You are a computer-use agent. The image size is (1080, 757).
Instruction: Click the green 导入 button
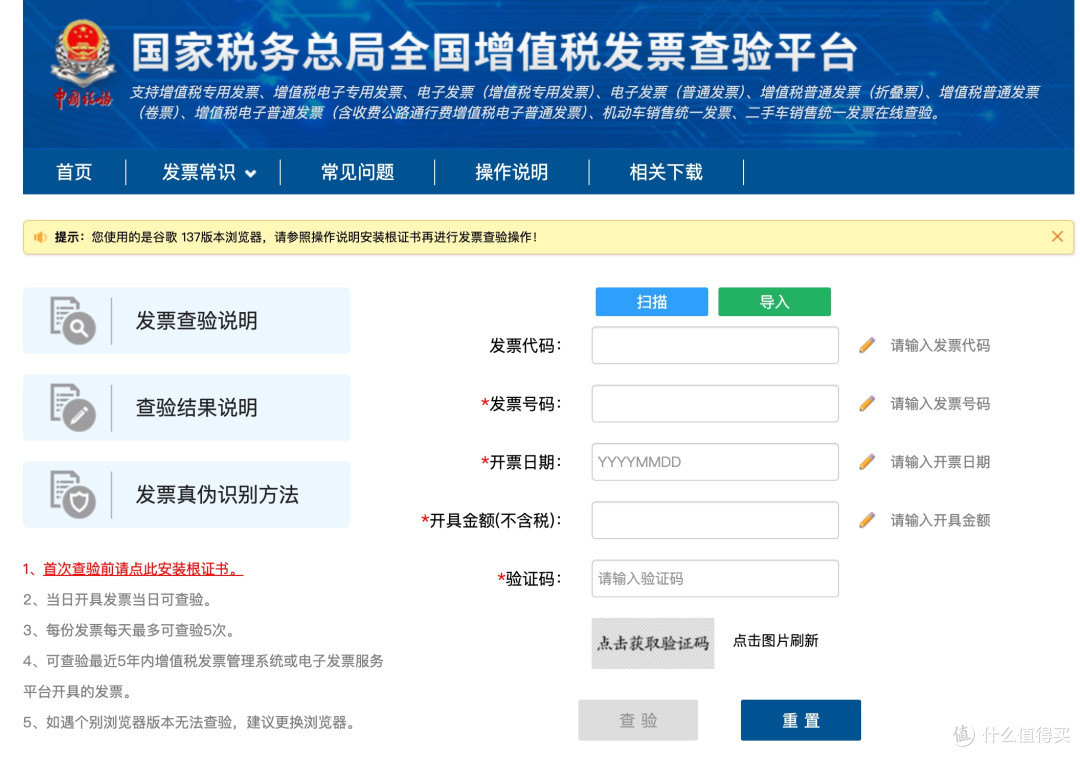pos(774,302)
